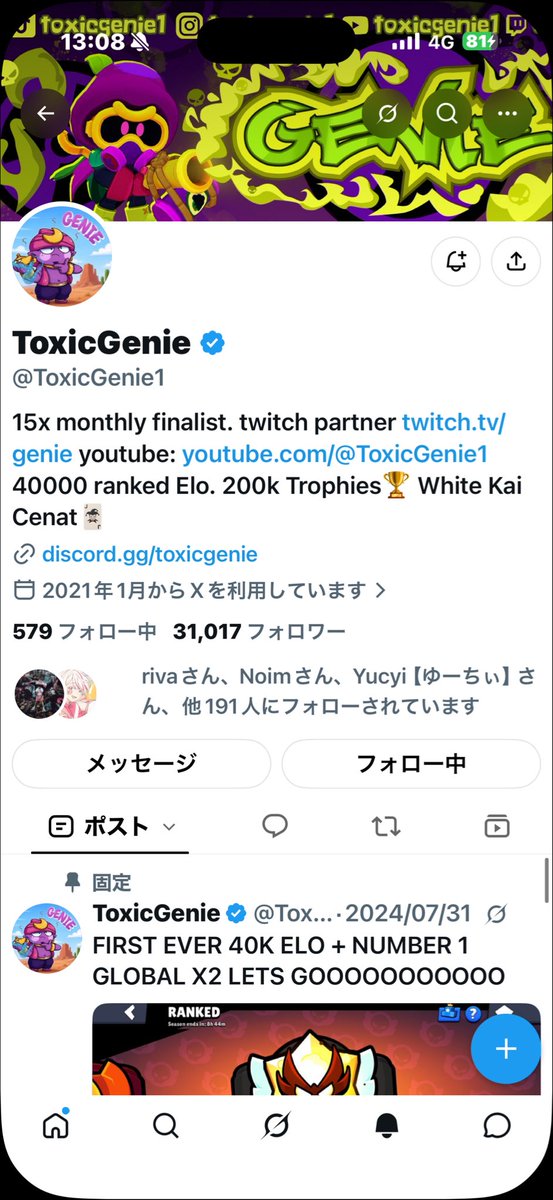Expand the join date info chevron

(380, 589)
